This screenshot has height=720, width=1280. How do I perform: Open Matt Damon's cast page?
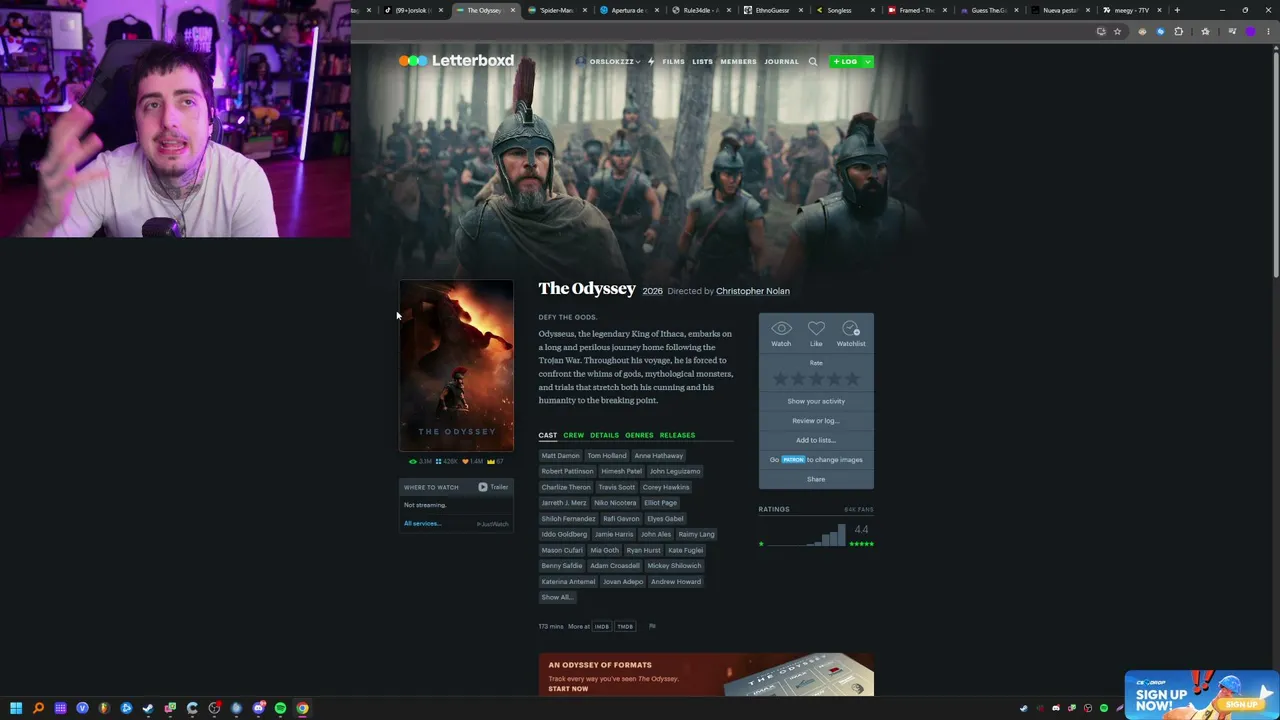(560, 456)
